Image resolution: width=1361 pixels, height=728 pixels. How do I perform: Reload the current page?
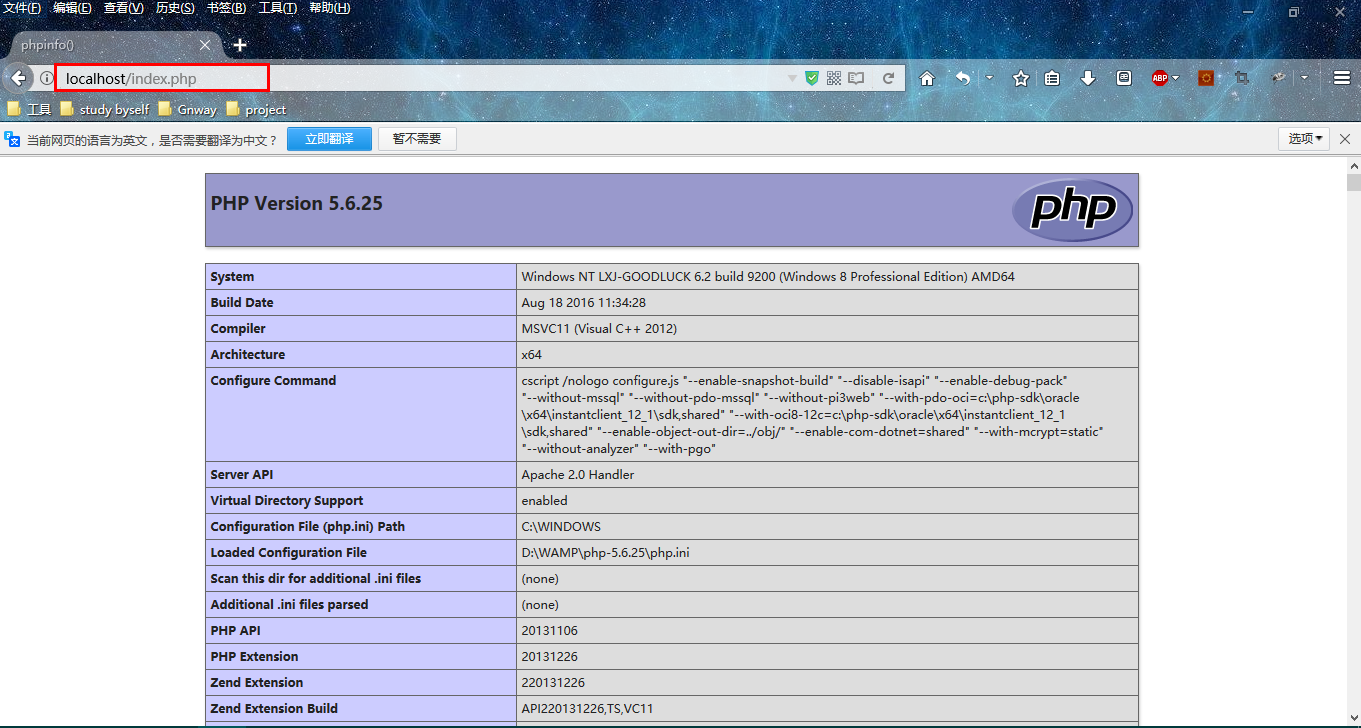coord(888,77)
